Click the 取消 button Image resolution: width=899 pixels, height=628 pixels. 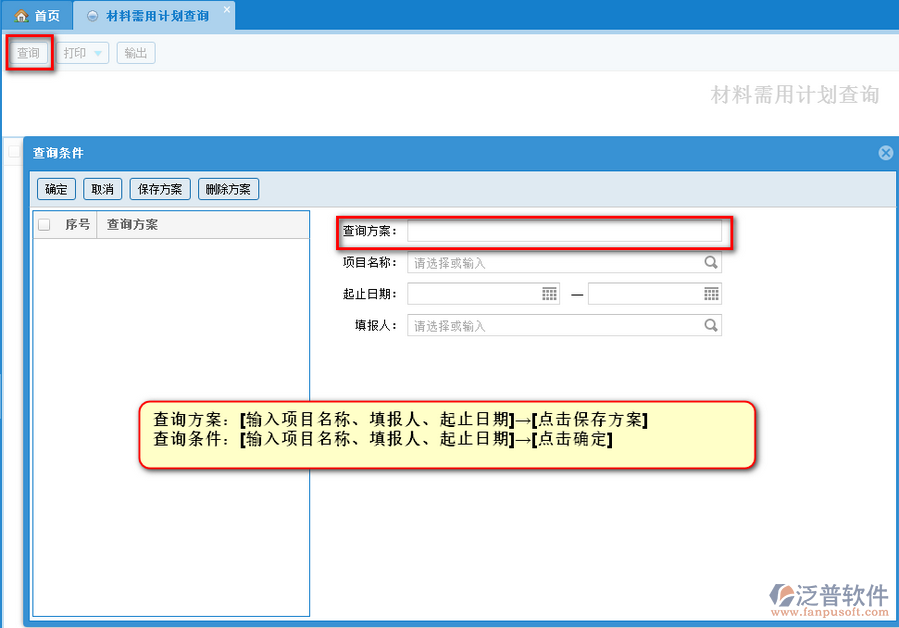coord(103,189)
